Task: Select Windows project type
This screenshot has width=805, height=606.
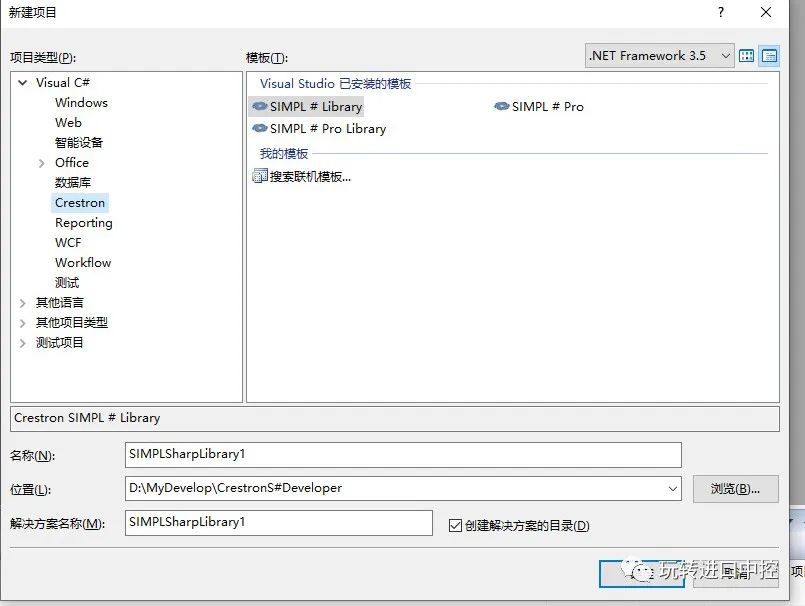Action: pyautogui.click(x=81, y=103)
